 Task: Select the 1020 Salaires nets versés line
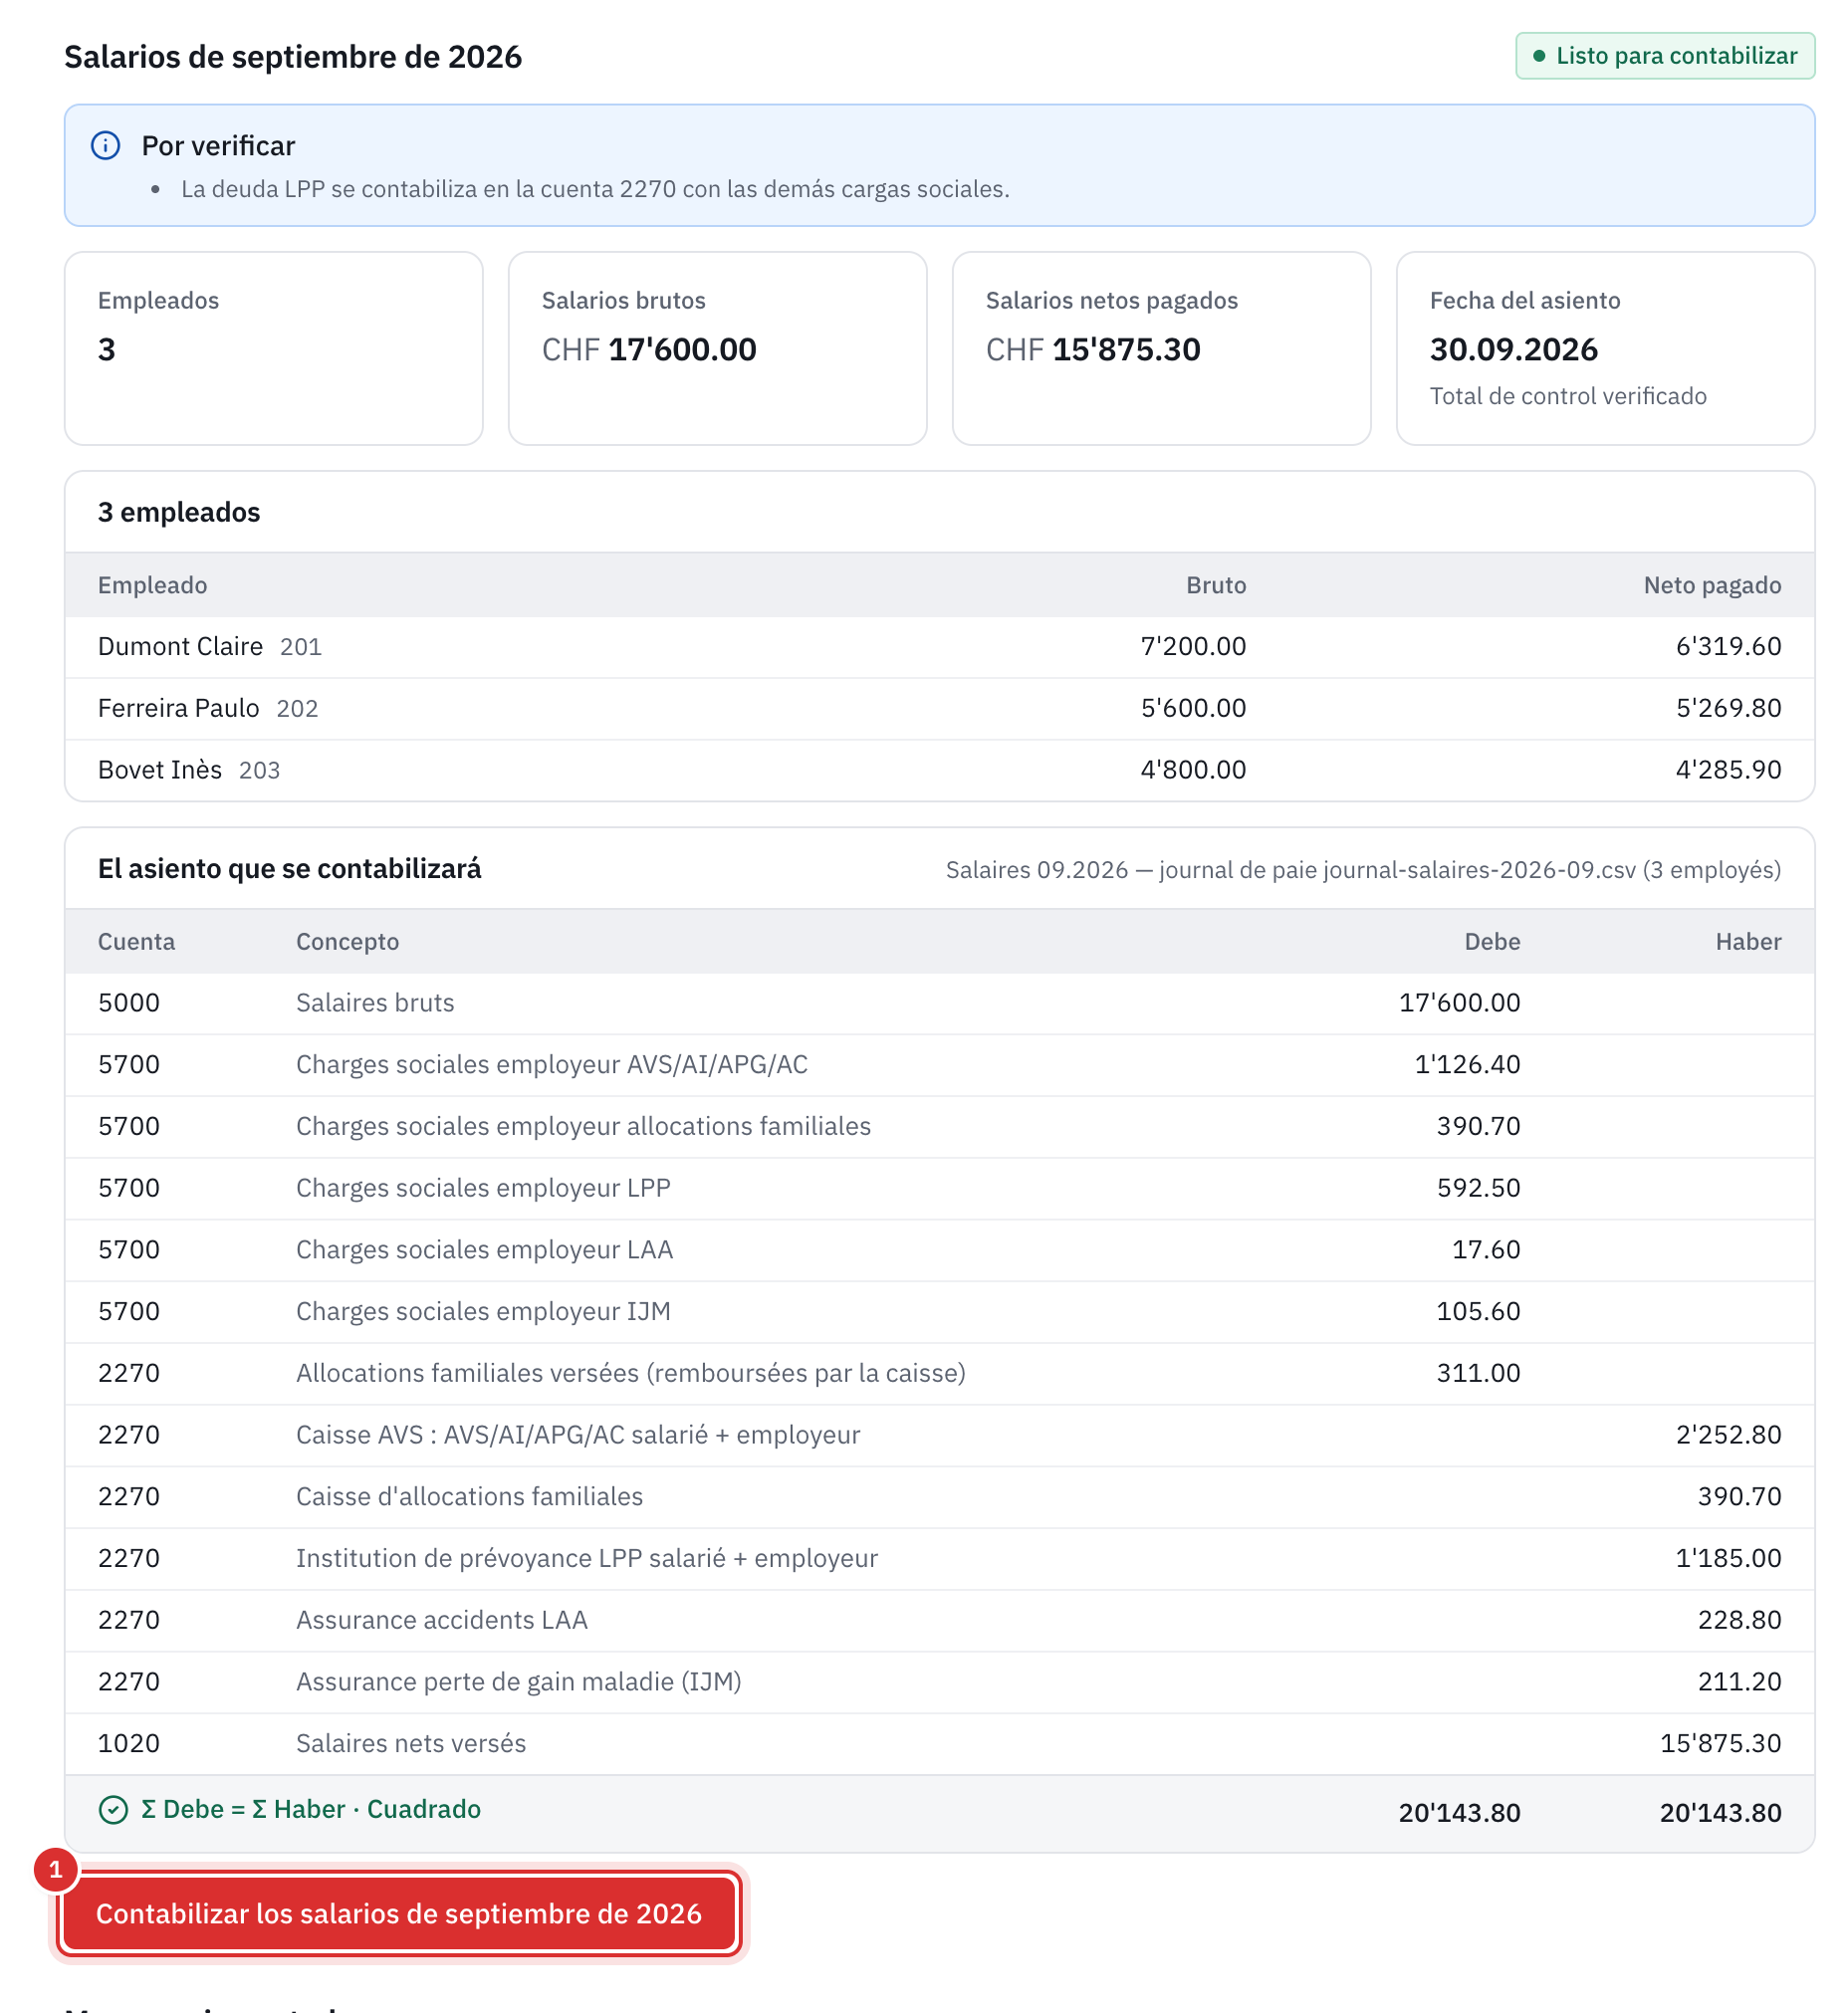pyautogui.click(x=939, y=1744)
